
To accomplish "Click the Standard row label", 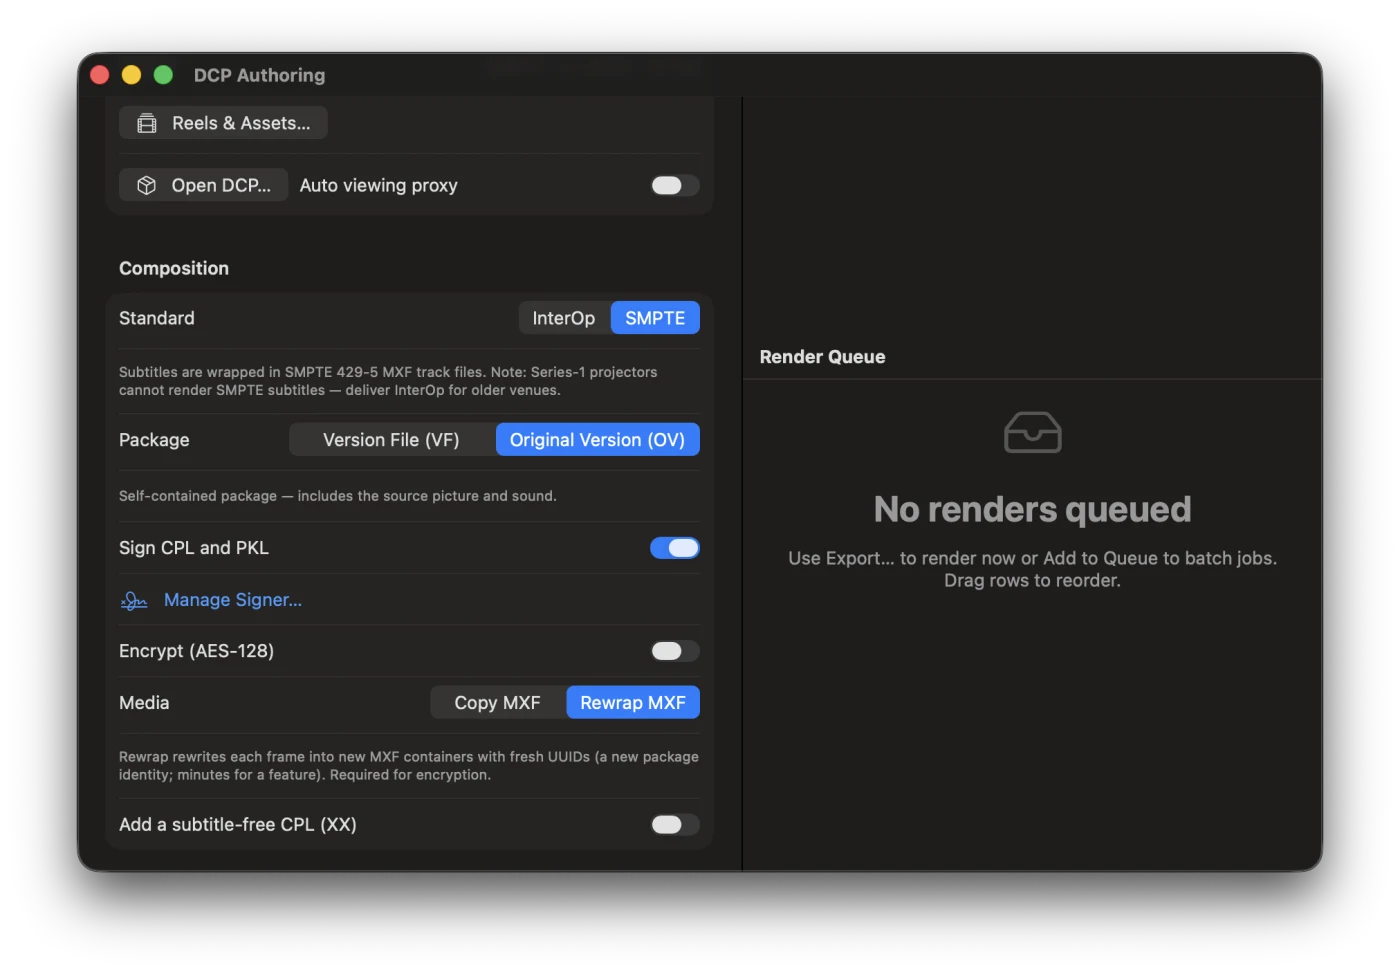I will click(x=157, y=318).
